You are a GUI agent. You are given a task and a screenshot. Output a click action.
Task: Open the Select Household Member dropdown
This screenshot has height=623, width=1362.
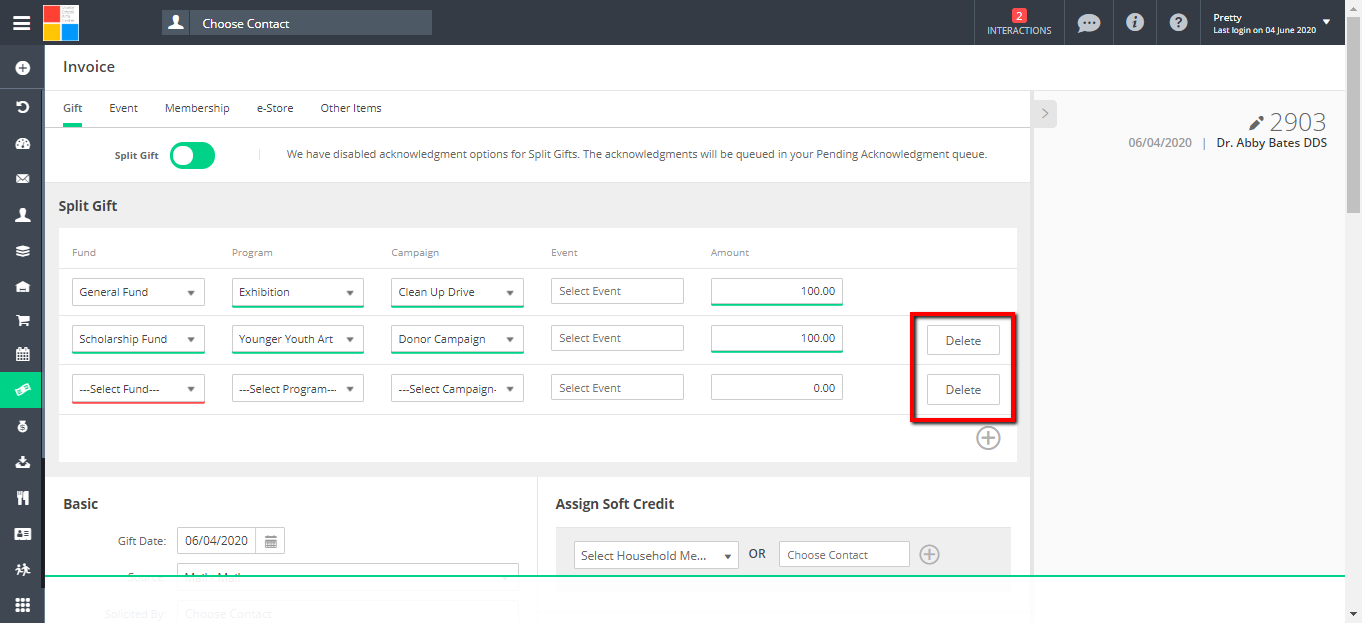coord(656,555)
